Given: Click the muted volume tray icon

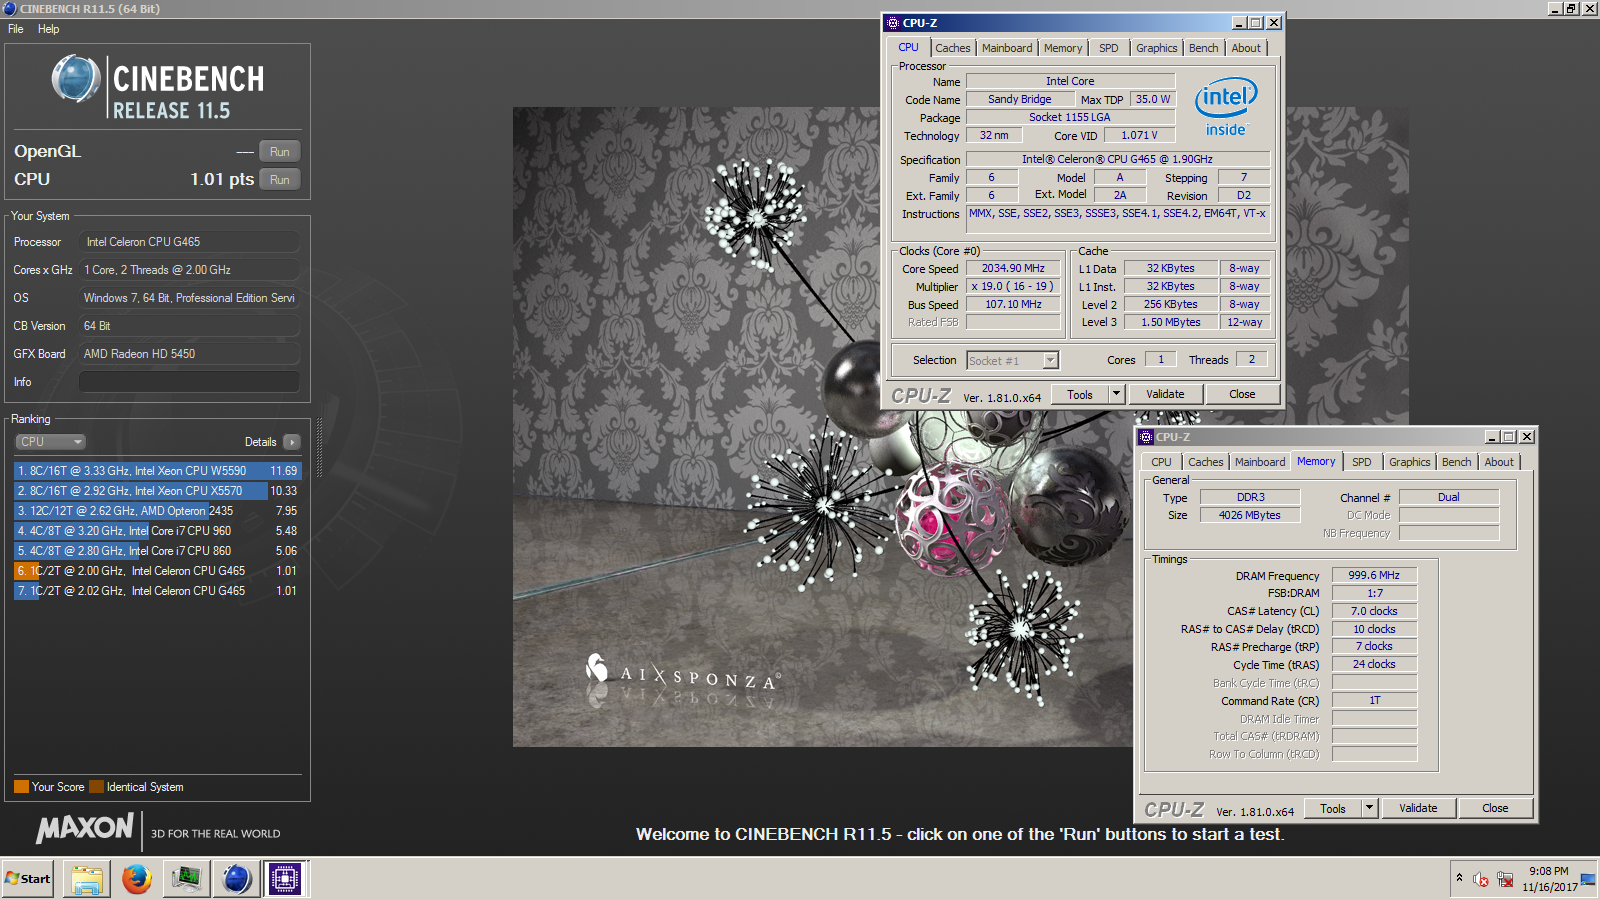Looking at the screenshot, I should (x=1481, y=879).
